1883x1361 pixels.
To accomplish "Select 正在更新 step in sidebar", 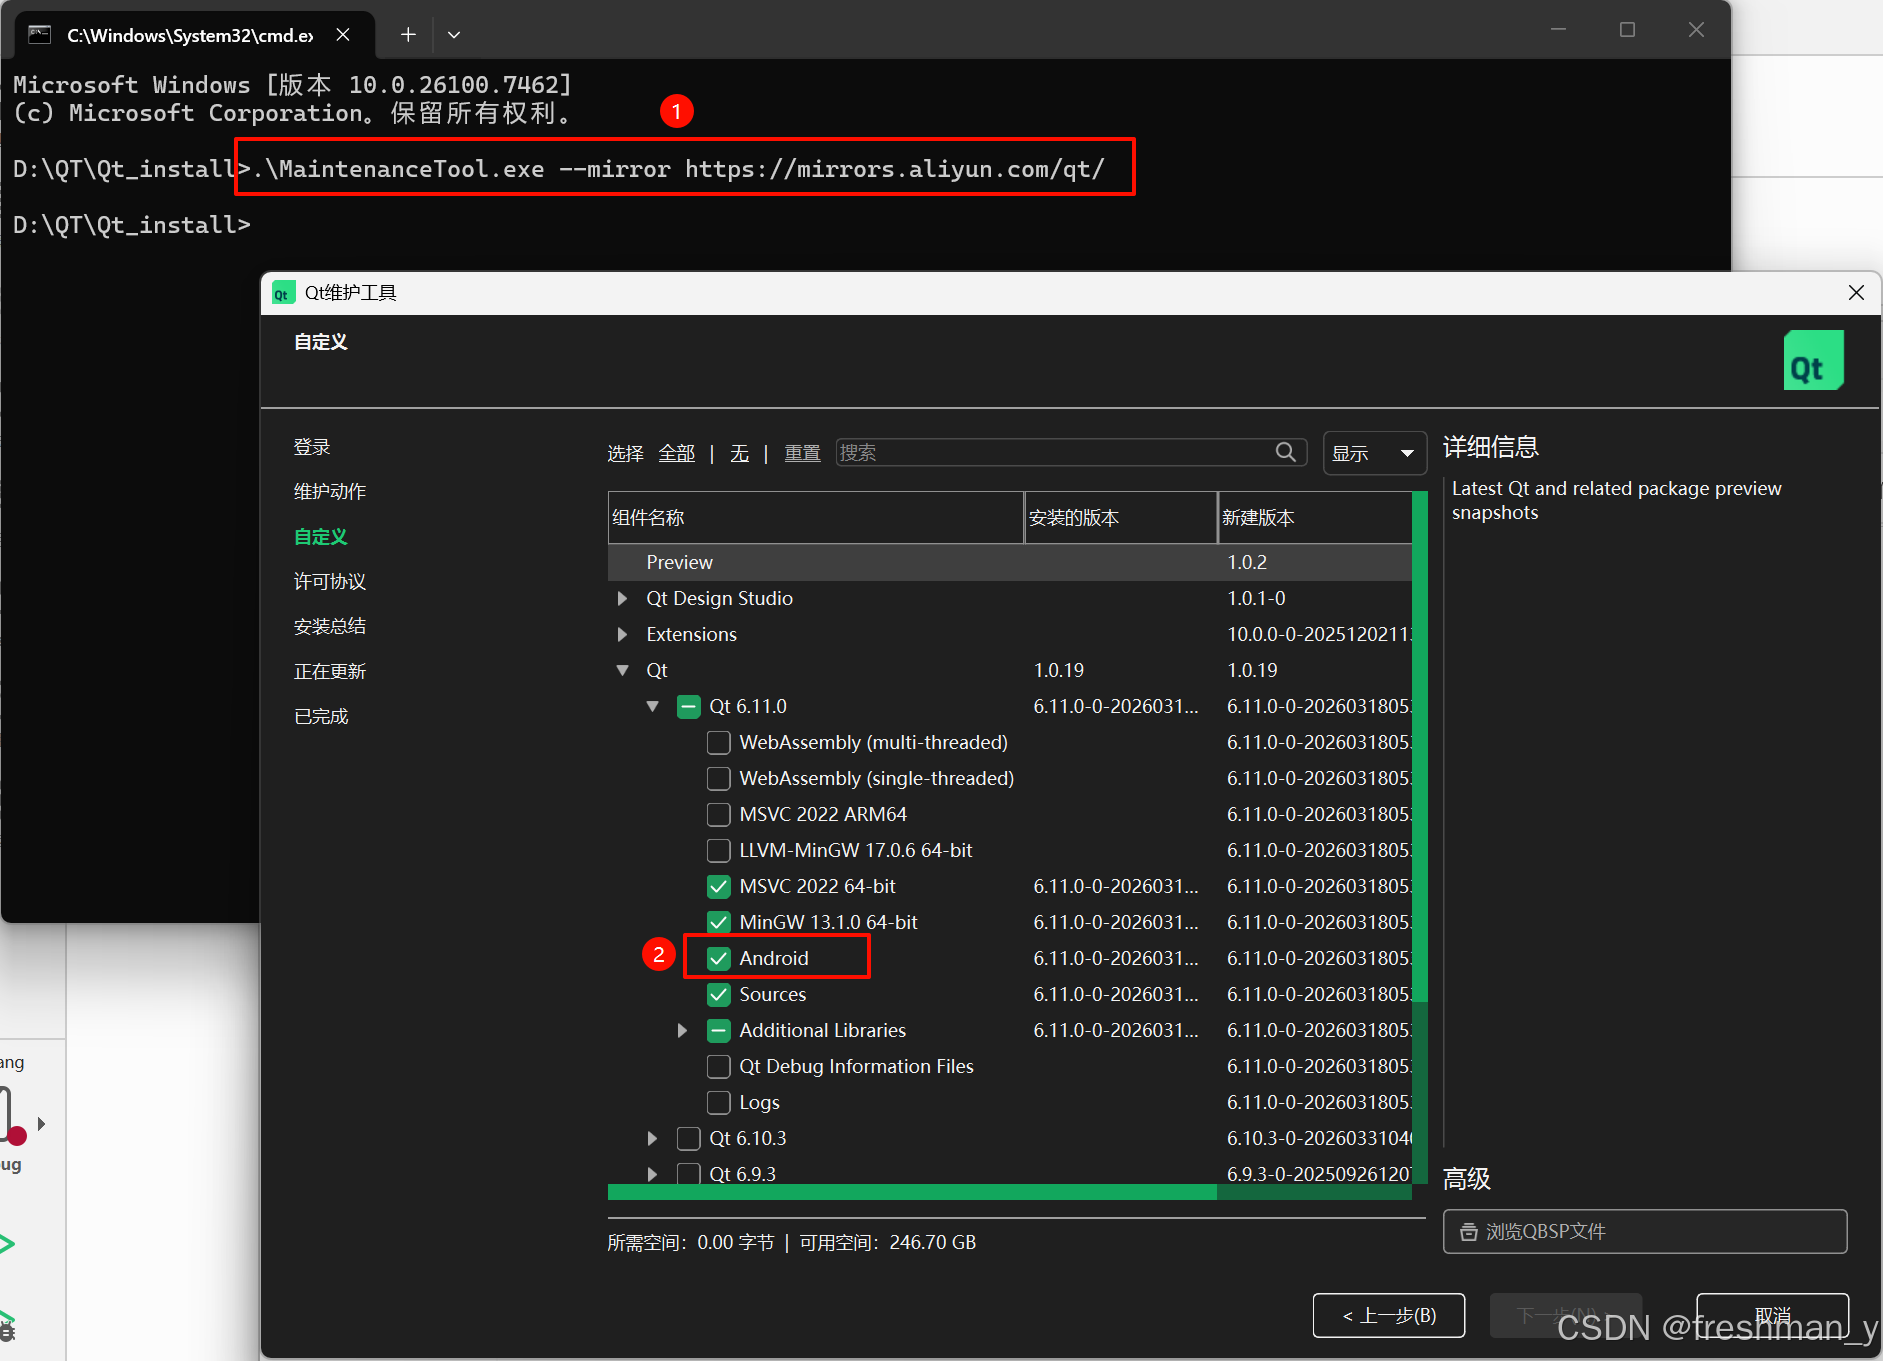I will click(330, 671).
